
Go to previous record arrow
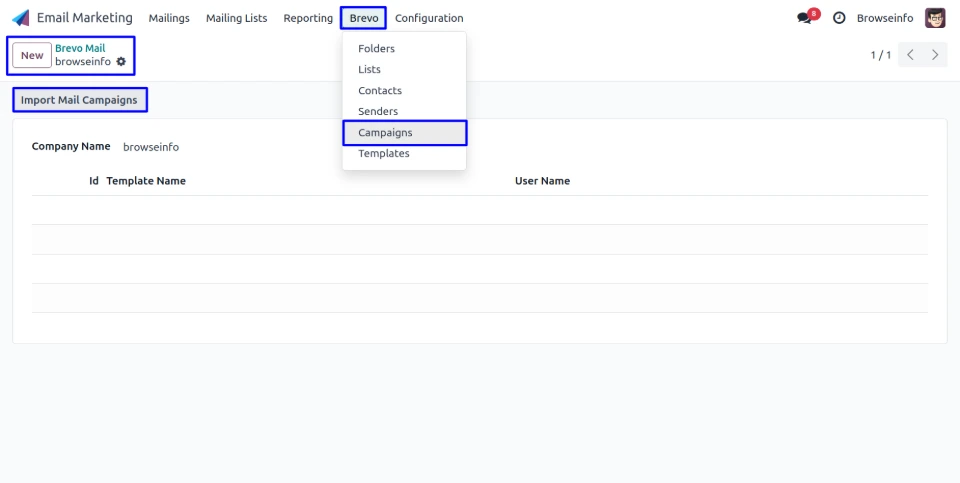tap(910, 55)
